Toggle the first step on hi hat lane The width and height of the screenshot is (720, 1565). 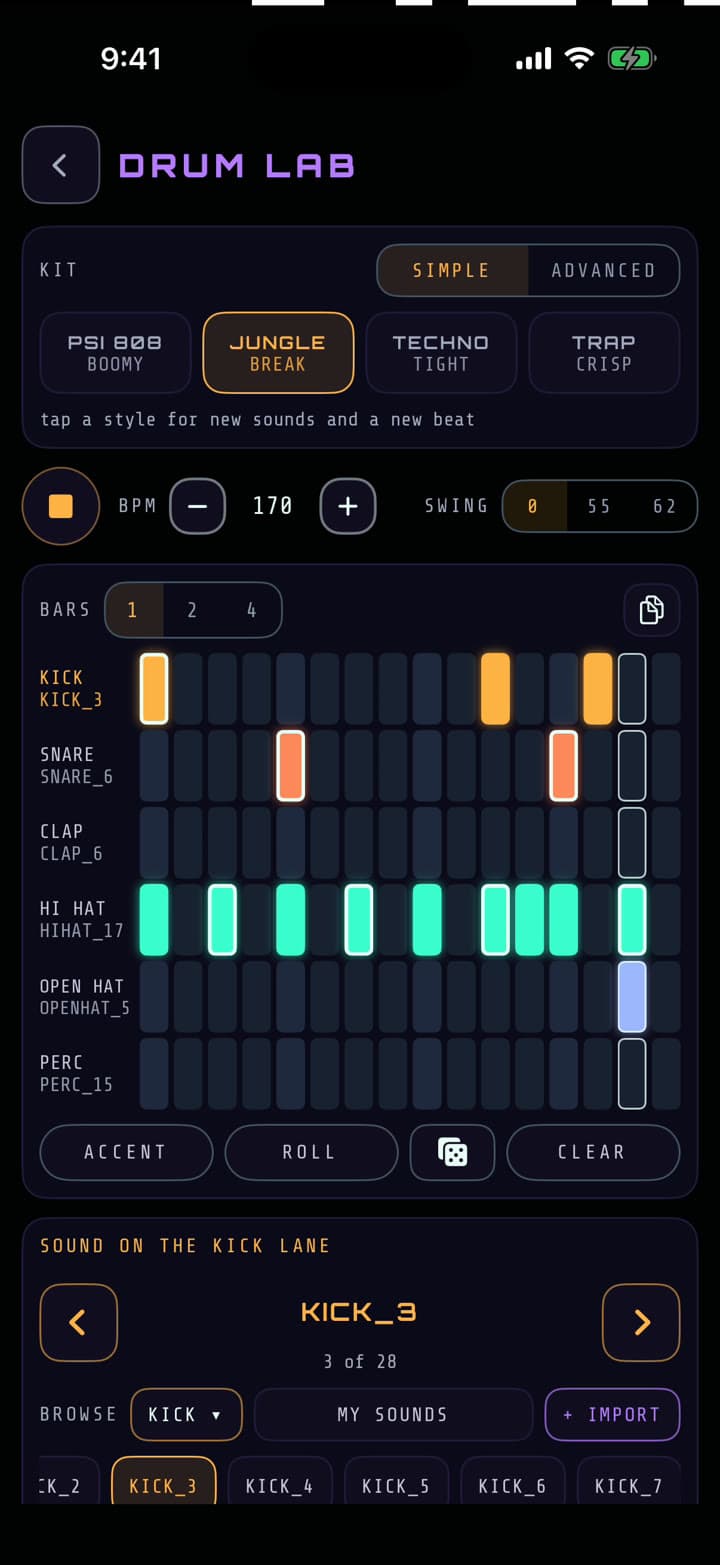point(154,919)
